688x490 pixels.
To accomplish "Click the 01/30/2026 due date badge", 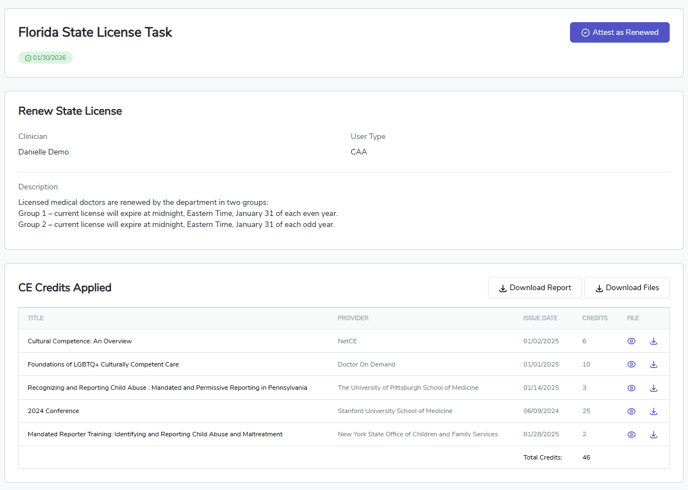I will pyautogui.click(x=45, y=58).
